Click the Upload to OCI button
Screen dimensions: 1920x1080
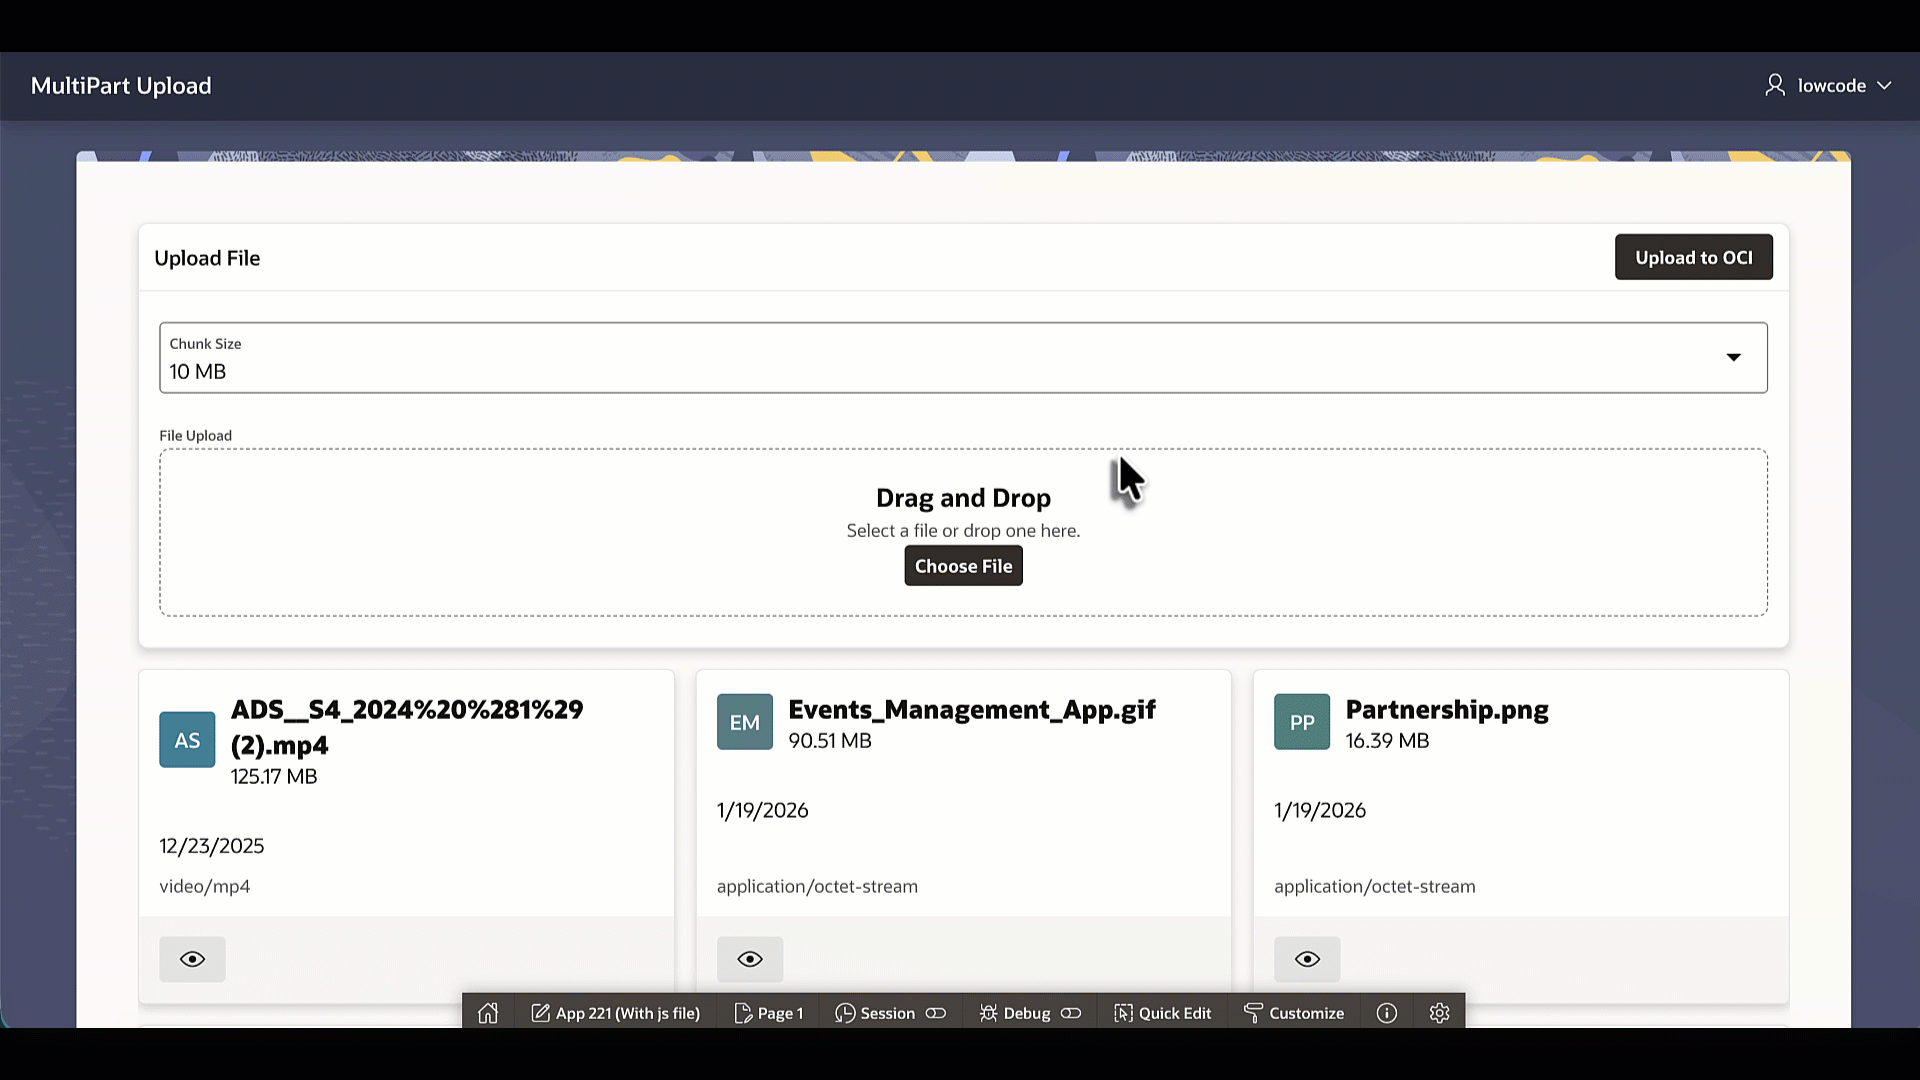(1693, 257)
